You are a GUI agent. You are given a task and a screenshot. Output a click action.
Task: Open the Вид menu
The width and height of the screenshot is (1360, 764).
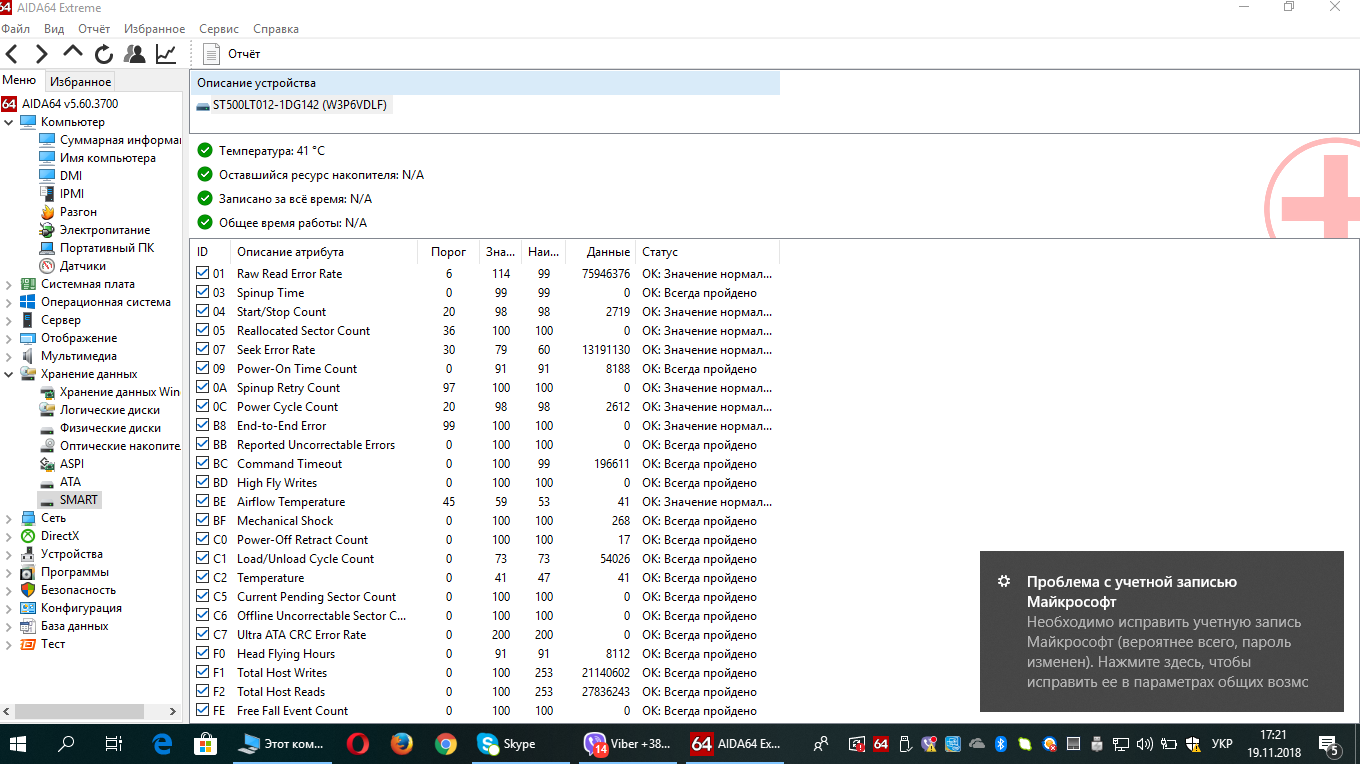pyautogui.click(x=54, y=29)
